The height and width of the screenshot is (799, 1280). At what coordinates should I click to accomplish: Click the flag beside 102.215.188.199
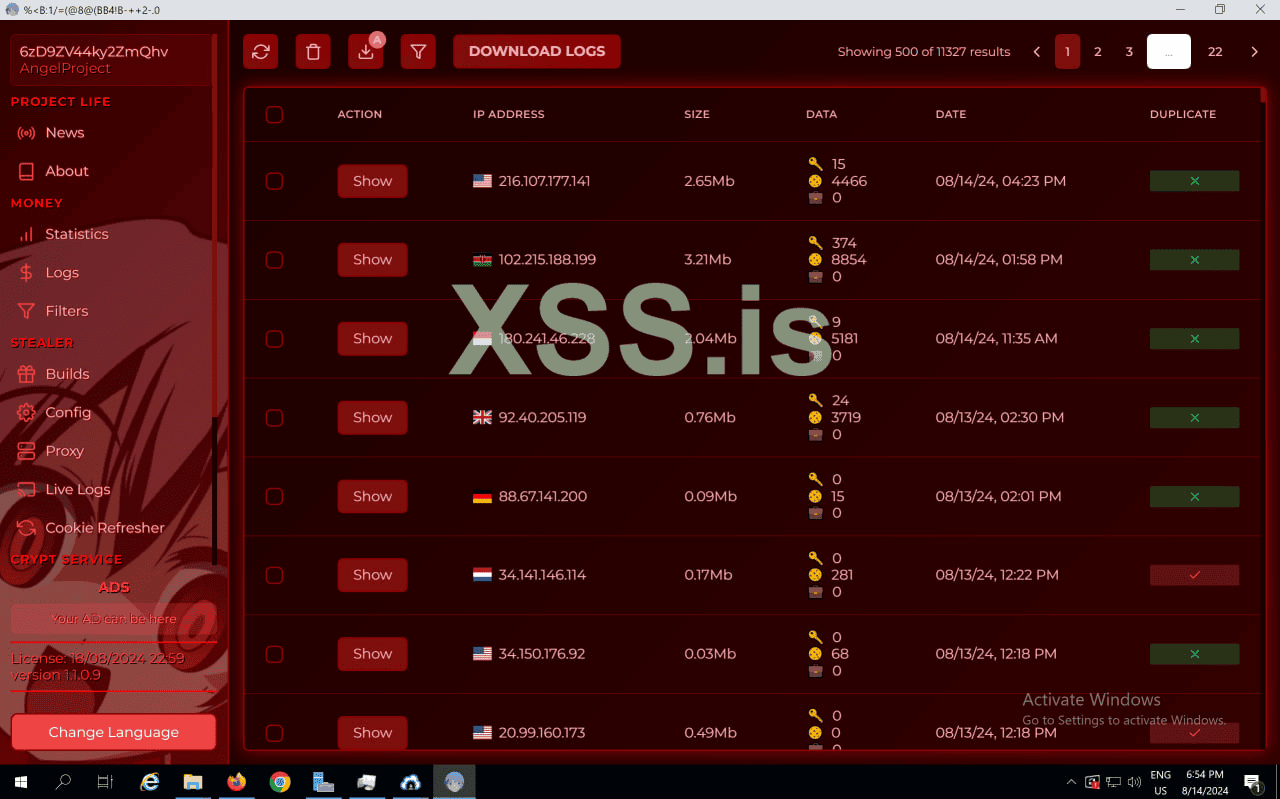[x=482, y=260]
